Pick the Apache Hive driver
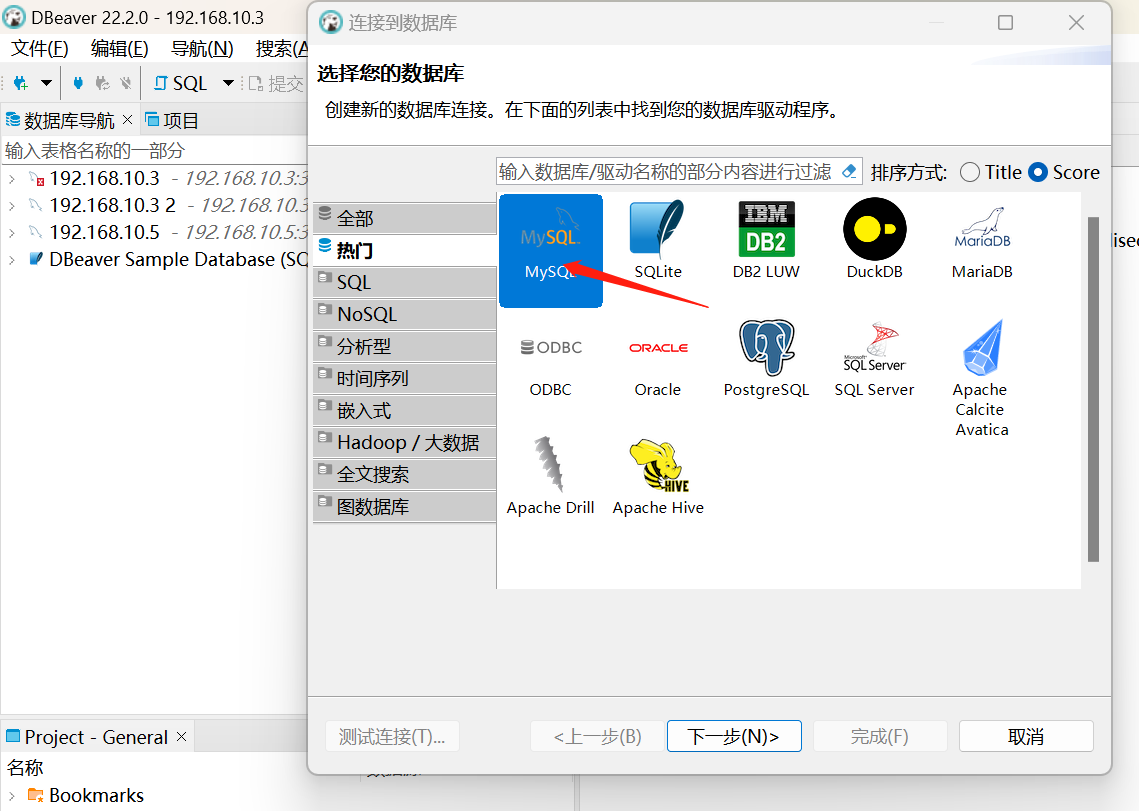Viewport: 1139px width, 811px height. tap(658, 477)
